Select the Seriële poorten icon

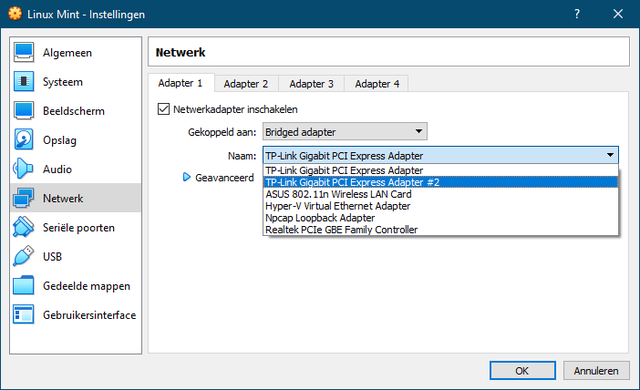[24, 227]
